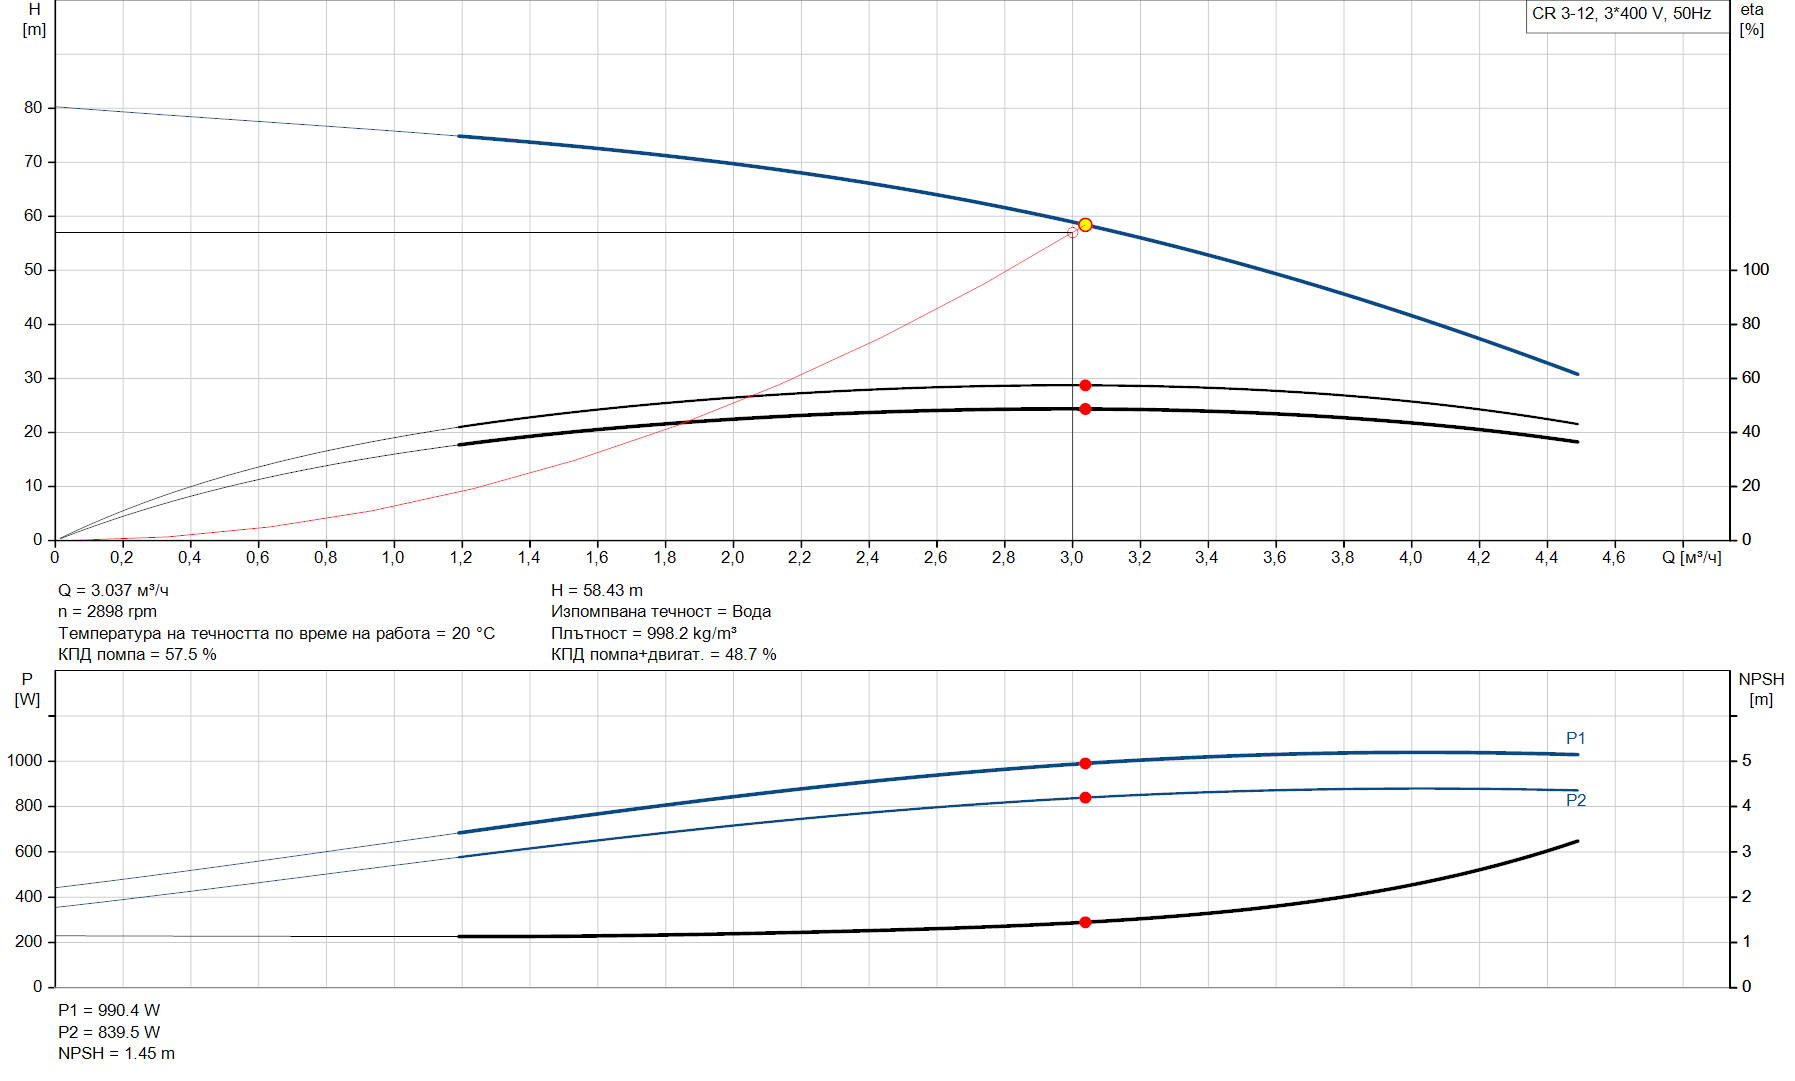1795x1081 pixels.
Task: Click the 'H = 58.43 m' value
Action: (597, 590)
